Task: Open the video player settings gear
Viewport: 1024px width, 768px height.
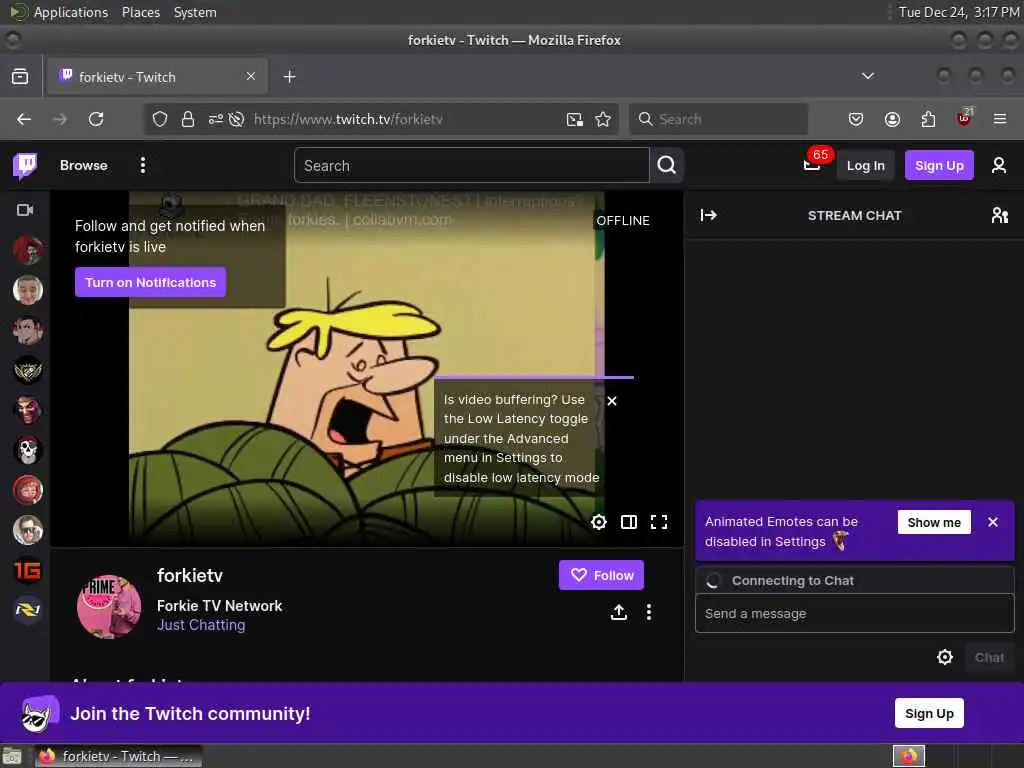Action: click(599, 522)
